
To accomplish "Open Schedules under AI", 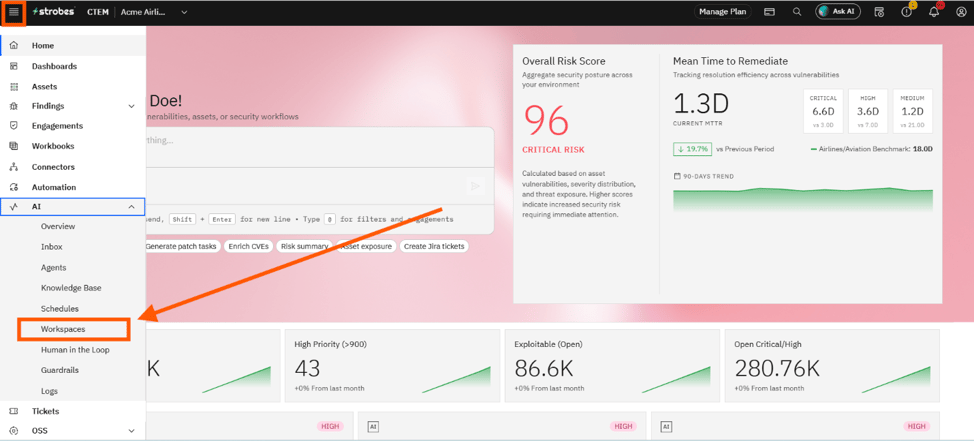I will point(60,309).
